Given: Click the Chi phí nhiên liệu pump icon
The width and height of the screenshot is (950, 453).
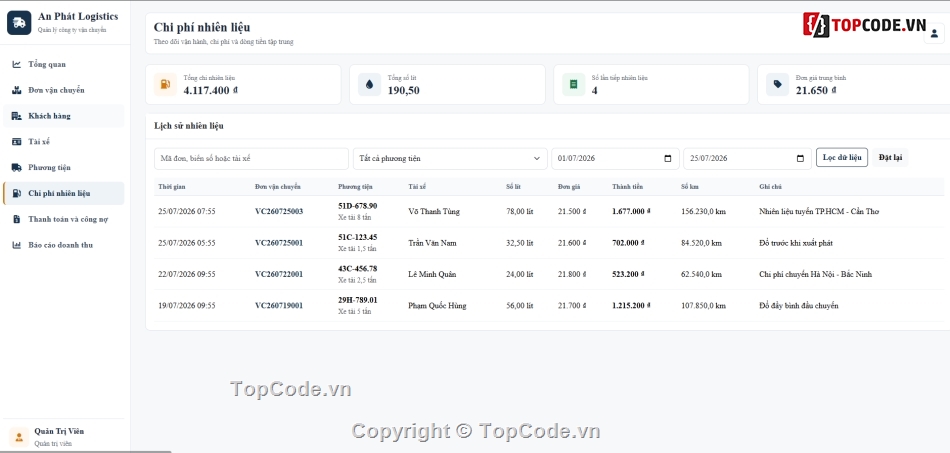Looking at the screenshot, I should click(x=16, y=193).
